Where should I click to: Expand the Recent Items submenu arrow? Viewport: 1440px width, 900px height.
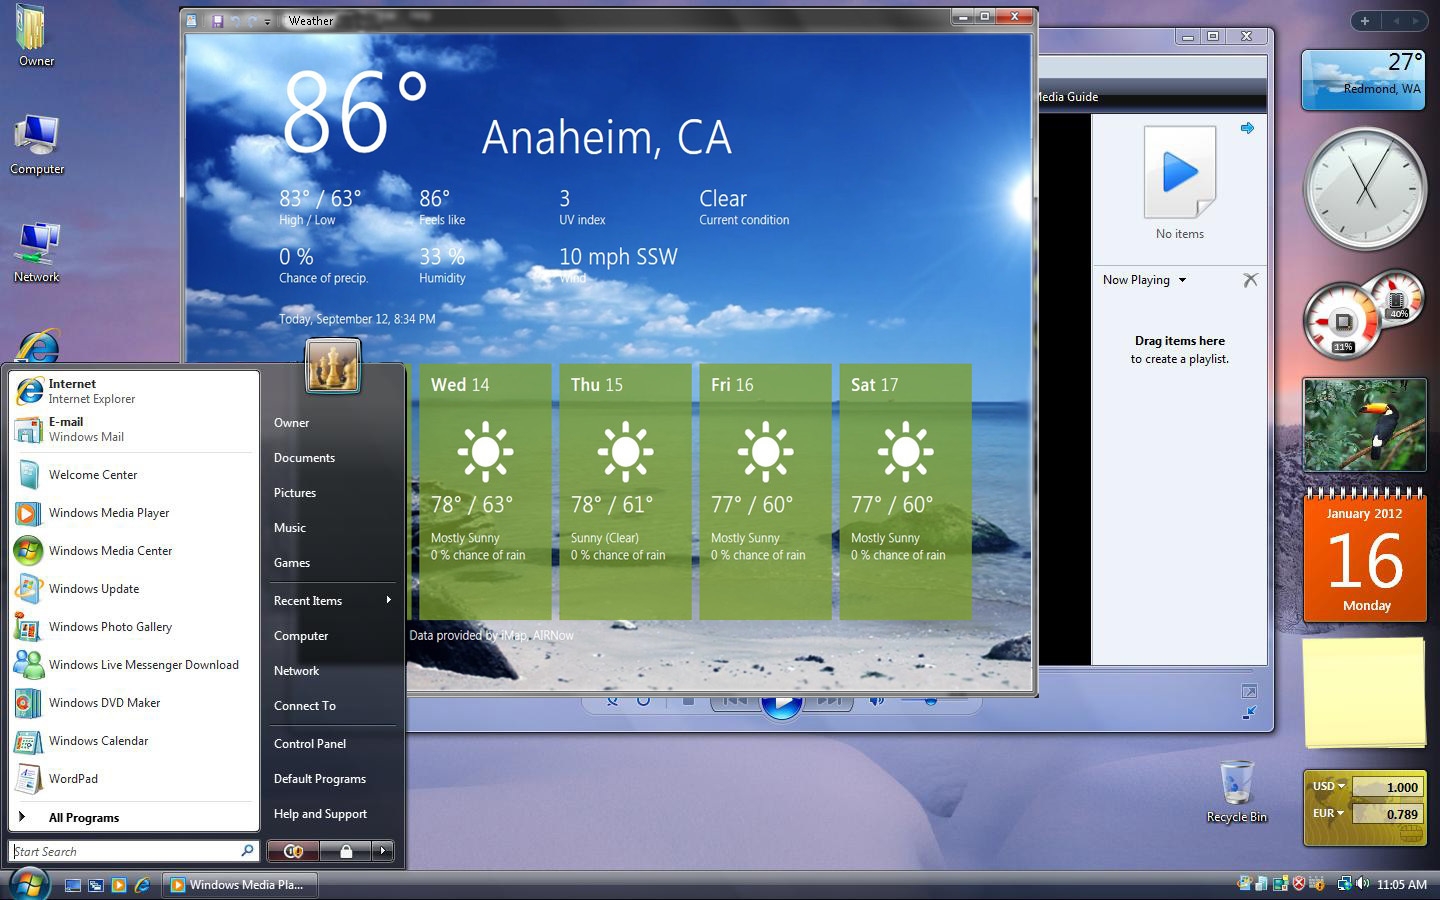click(388, 600)
